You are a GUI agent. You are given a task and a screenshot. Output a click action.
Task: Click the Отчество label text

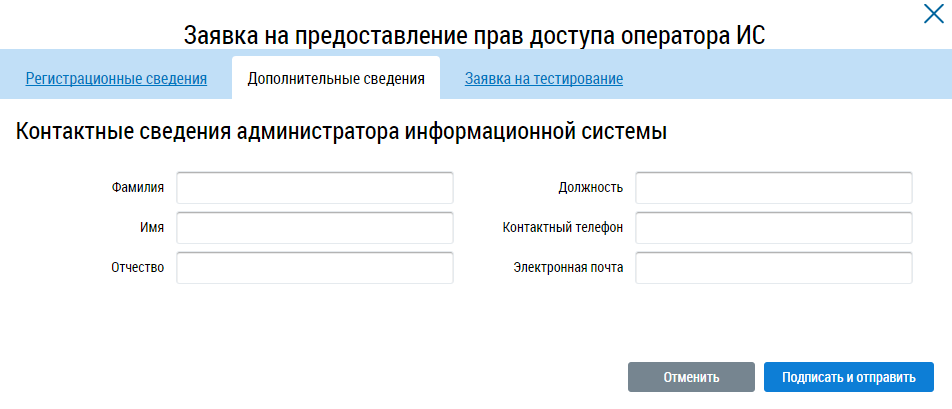pyautogui.click(x=138, y=268)
